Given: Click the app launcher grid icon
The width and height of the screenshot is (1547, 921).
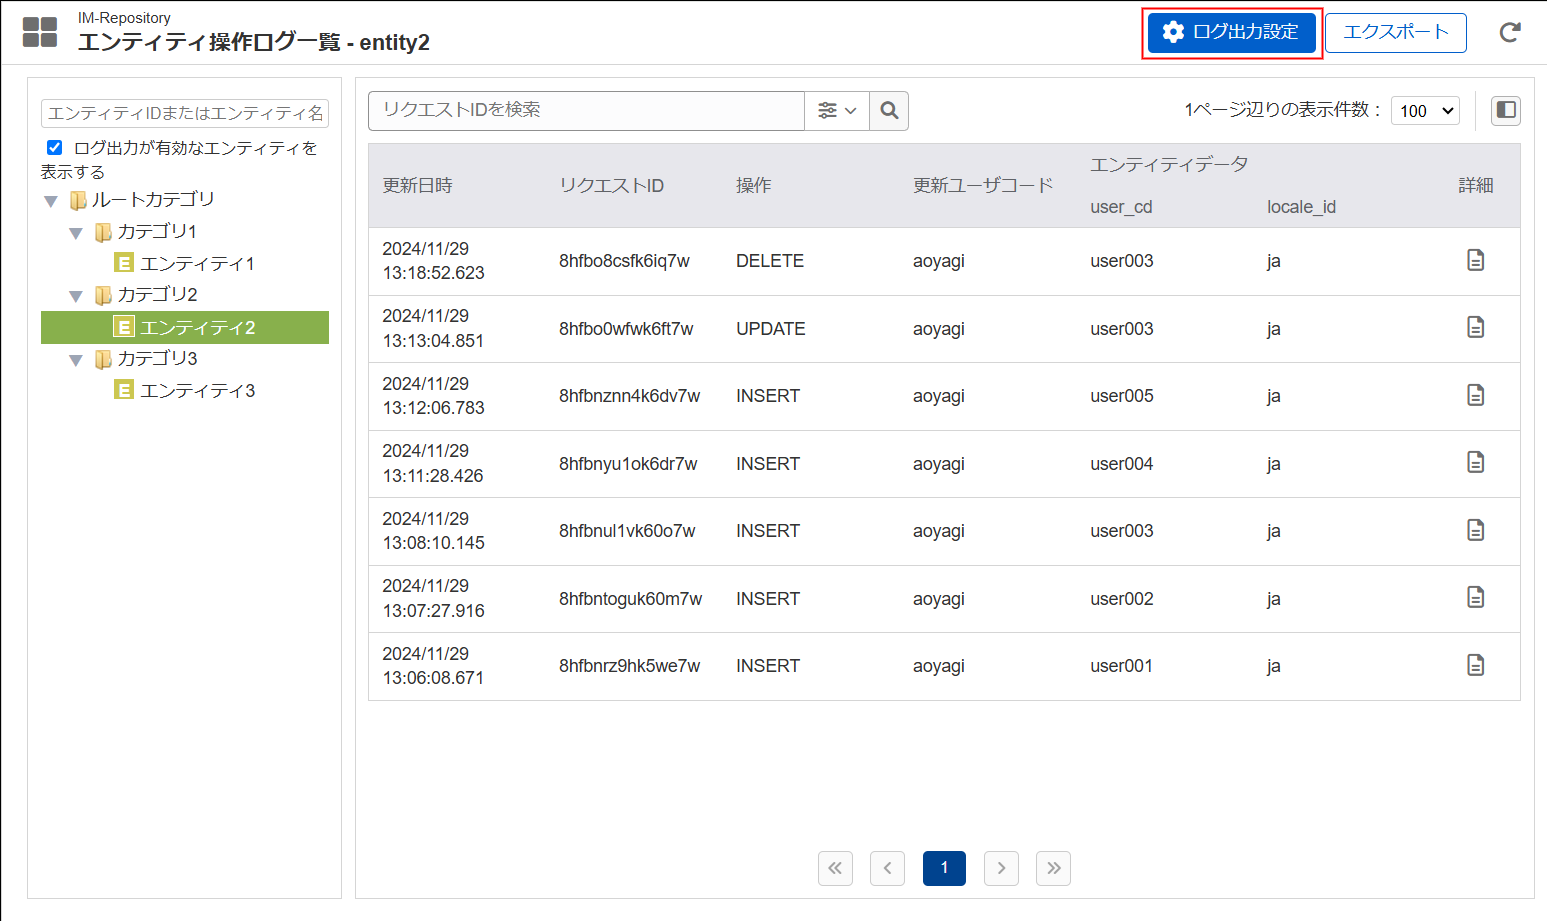Looking at the screenshot, I should (39, 31).
